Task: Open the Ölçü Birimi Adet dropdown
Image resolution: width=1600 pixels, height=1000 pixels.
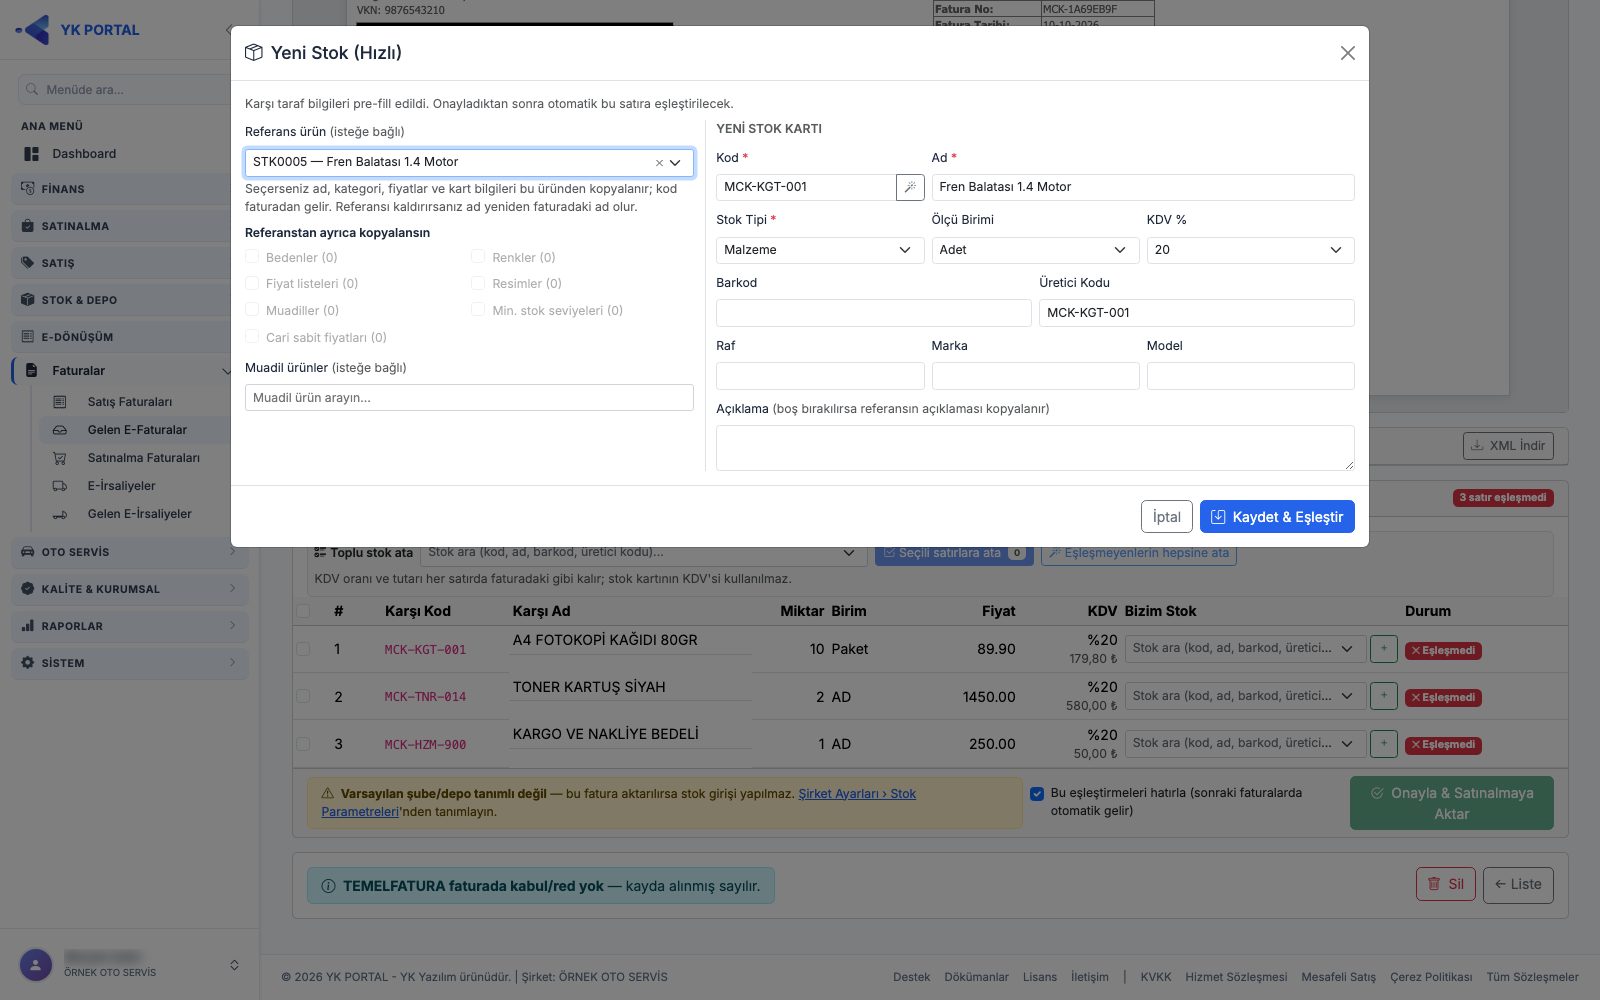Action: (x=1035, y=250)
